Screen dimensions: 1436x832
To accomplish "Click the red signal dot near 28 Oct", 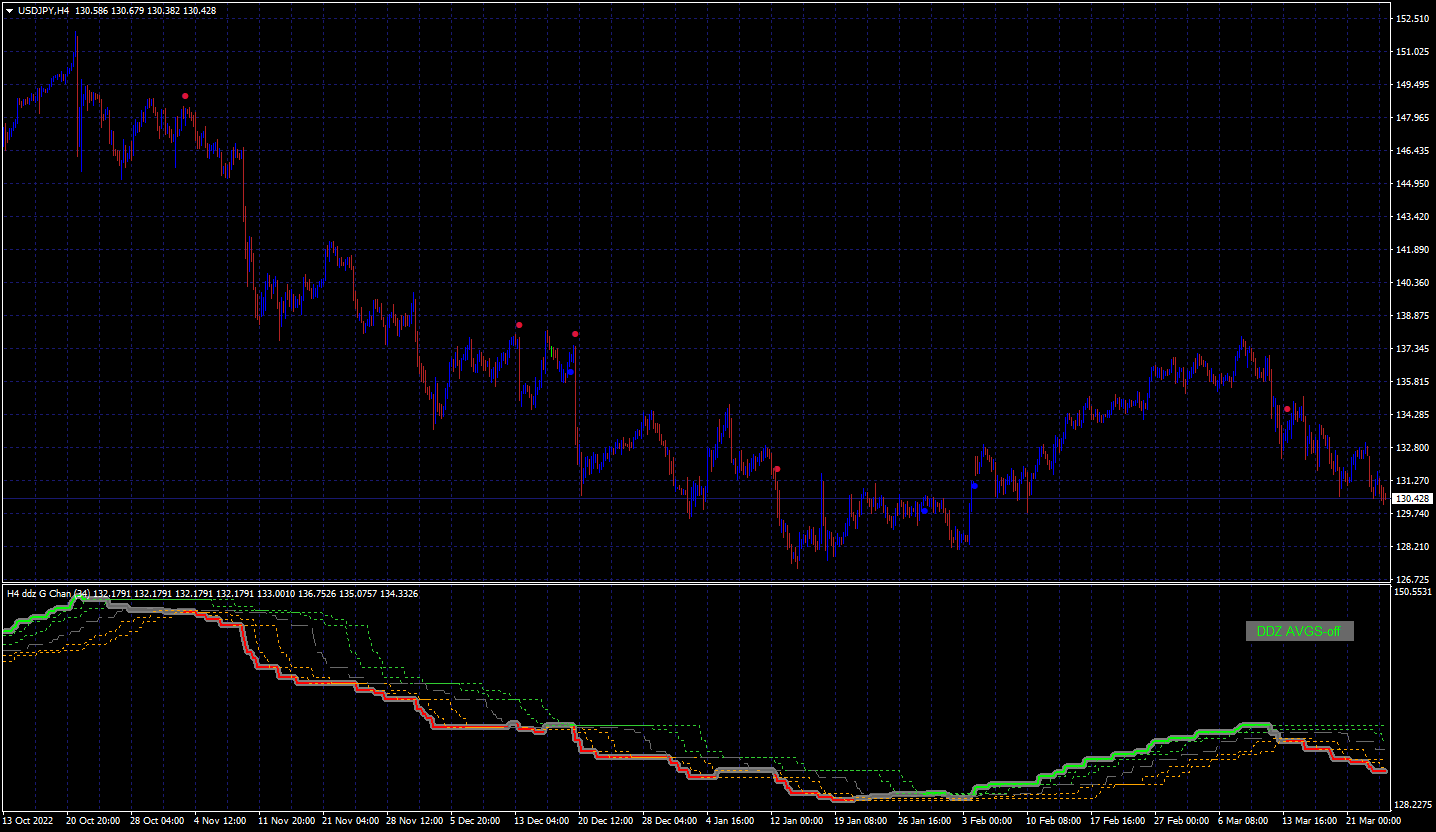I will point(185,96).
